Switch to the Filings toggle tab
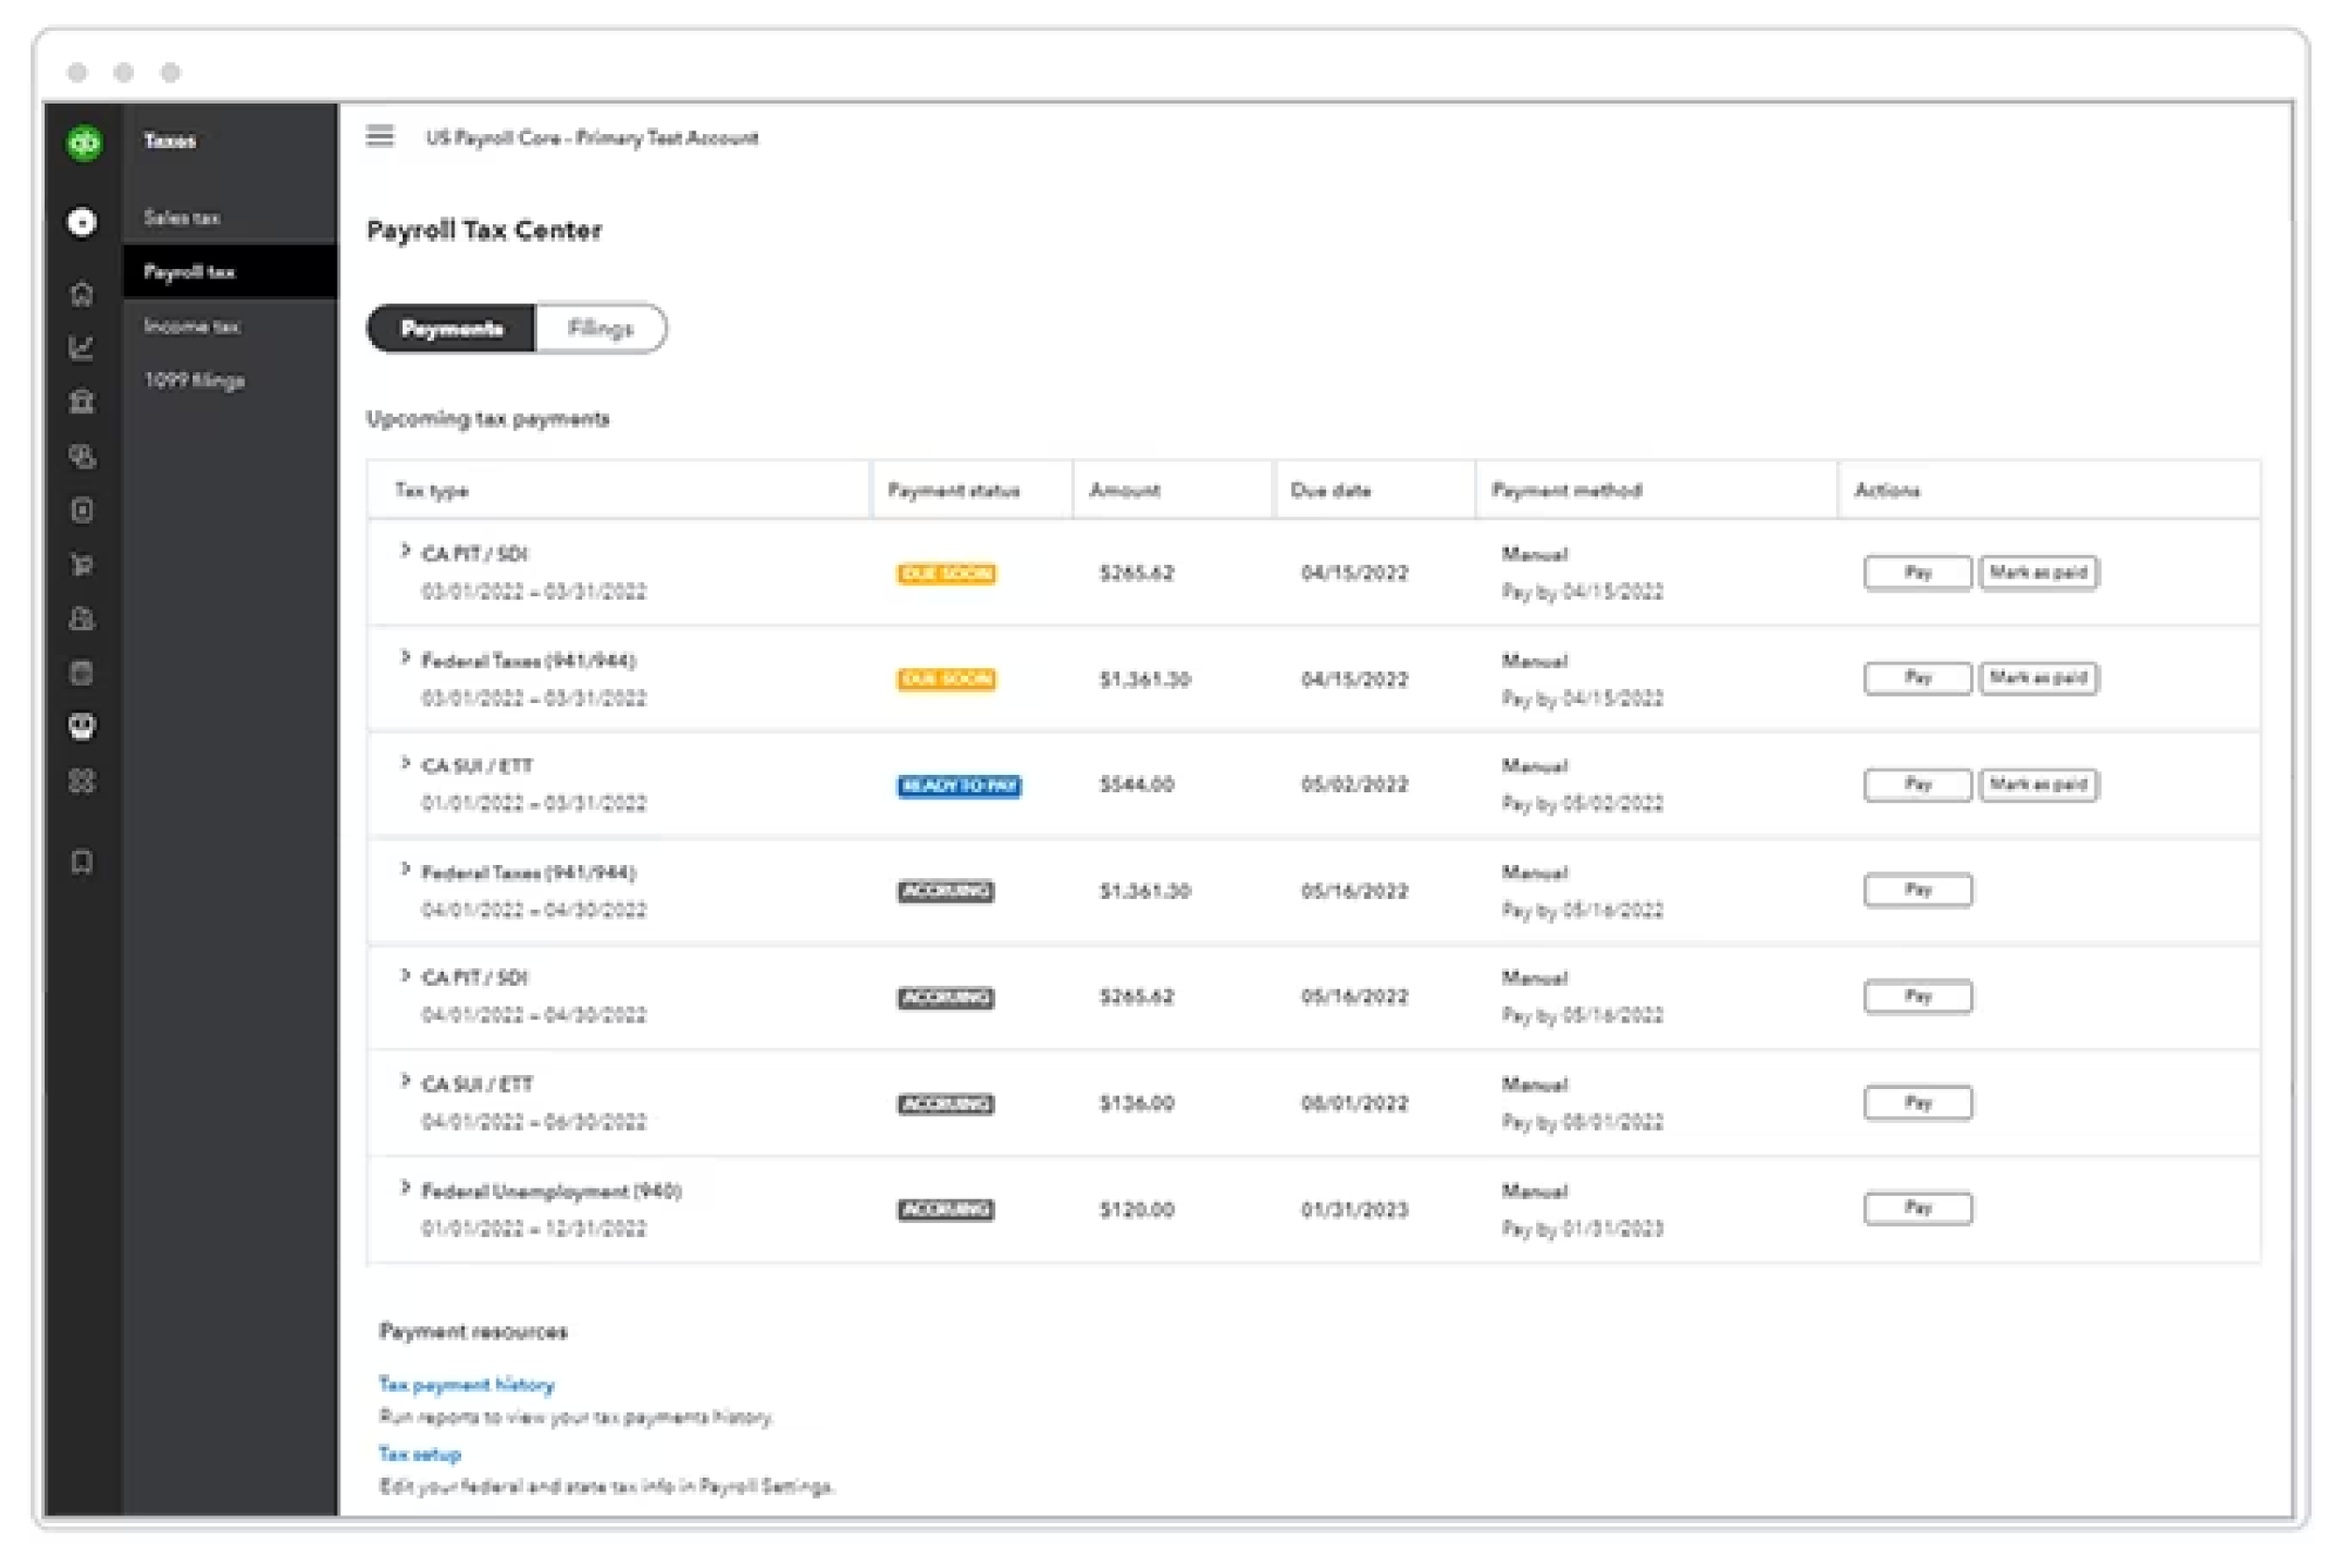The width and height of the screenshot is (2343, 1568). tap(600, 329)
